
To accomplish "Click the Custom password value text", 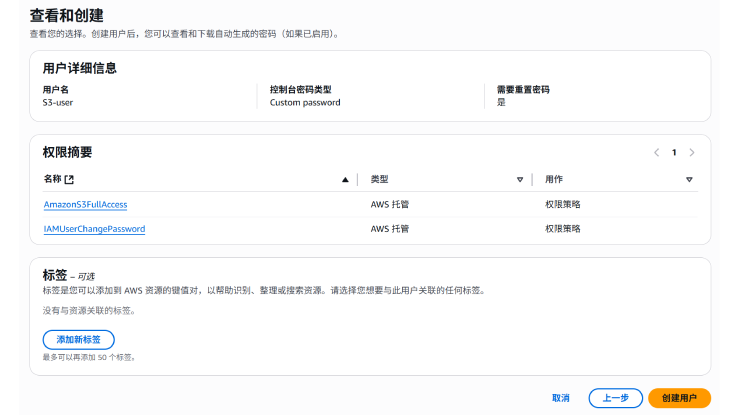I will tap(305, 102).
